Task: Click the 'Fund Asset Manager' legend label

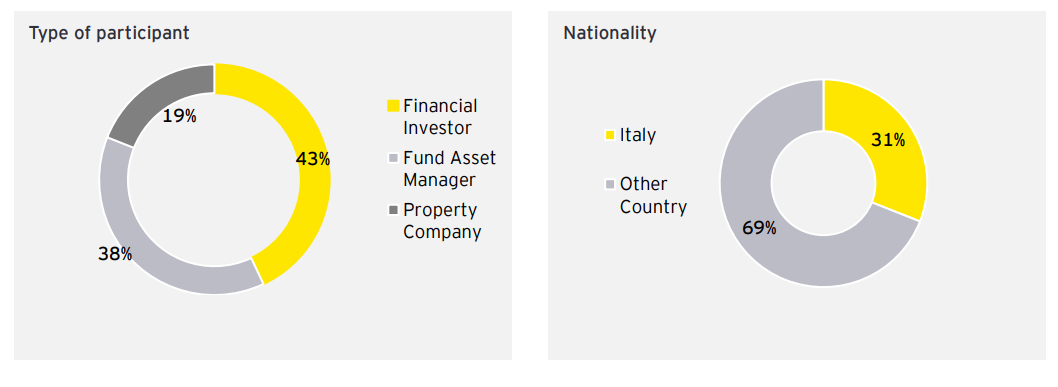Action: [x=449, y=169]
